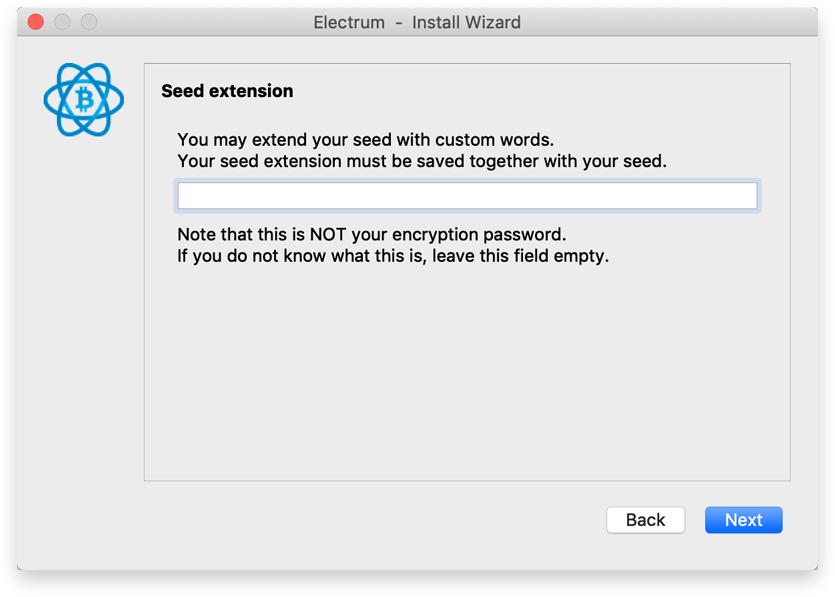Click the "You may extend your seed" line
The image size is (835, 597).
(x=365, y=139)
